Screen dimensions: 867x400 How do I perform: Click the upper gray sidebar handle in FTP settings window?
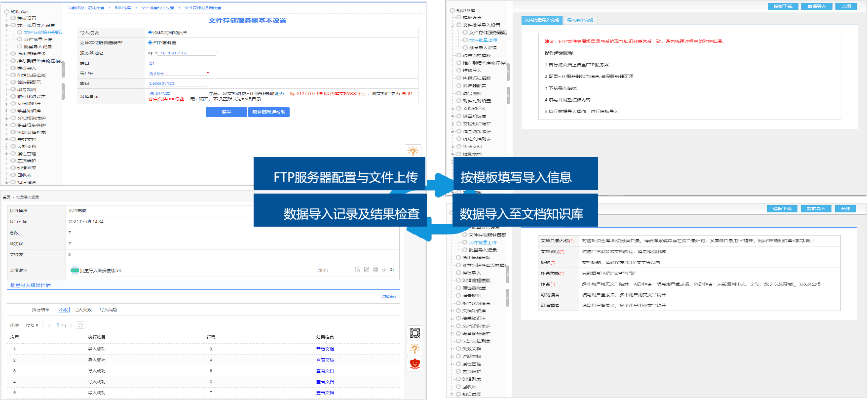click(x=62, y=69)
